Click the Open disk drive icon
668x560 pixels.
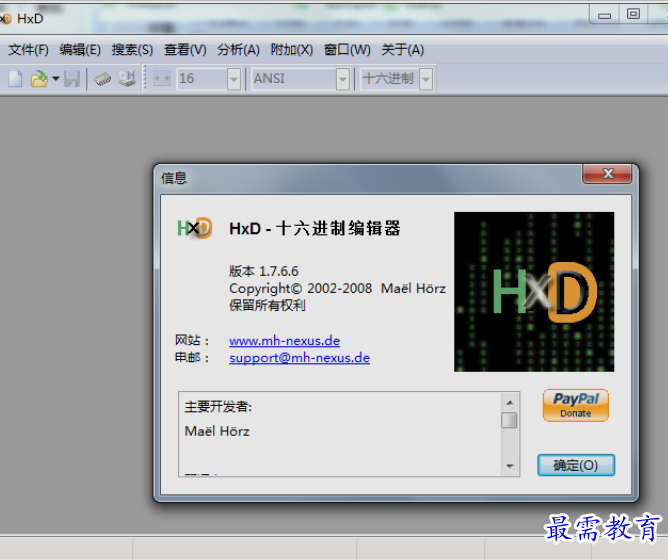127,79
